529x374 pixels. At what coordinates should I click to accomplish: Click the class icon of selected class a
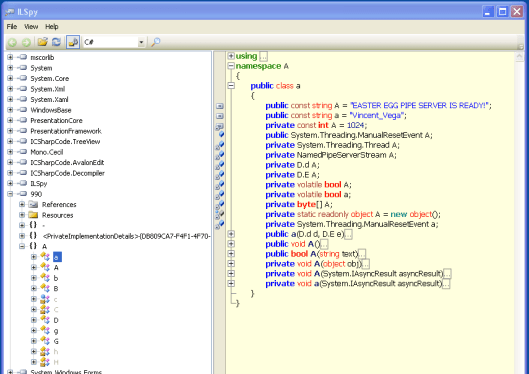pyautogui.click(x=45, y=257)
